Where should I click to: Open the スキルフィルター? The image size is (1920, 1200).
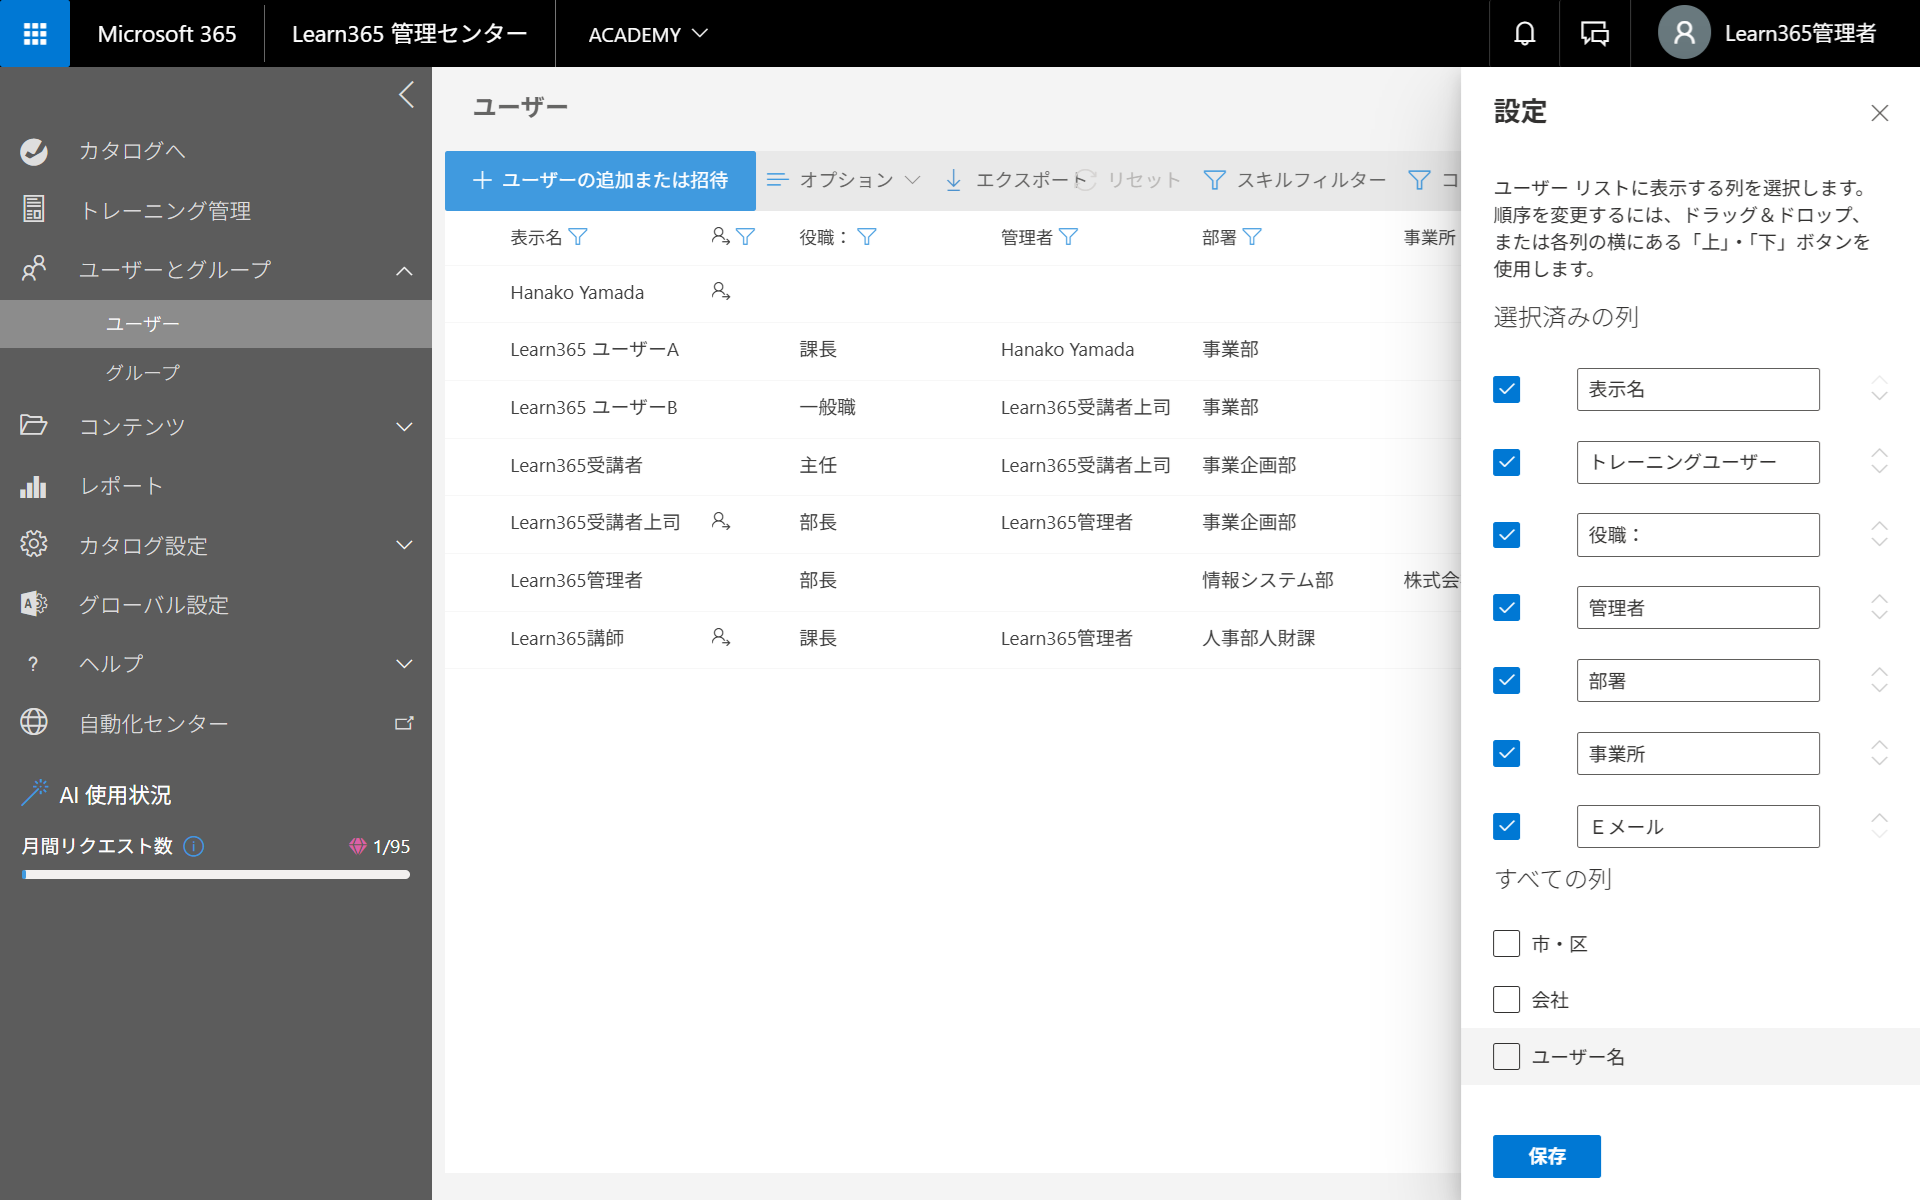(1295, 180)
